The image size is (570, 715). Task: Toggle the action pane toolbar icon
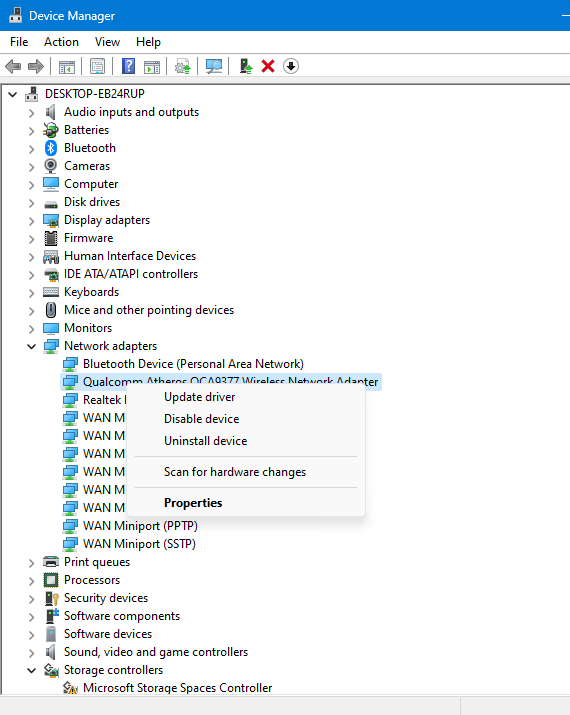(x=152, y=67)
